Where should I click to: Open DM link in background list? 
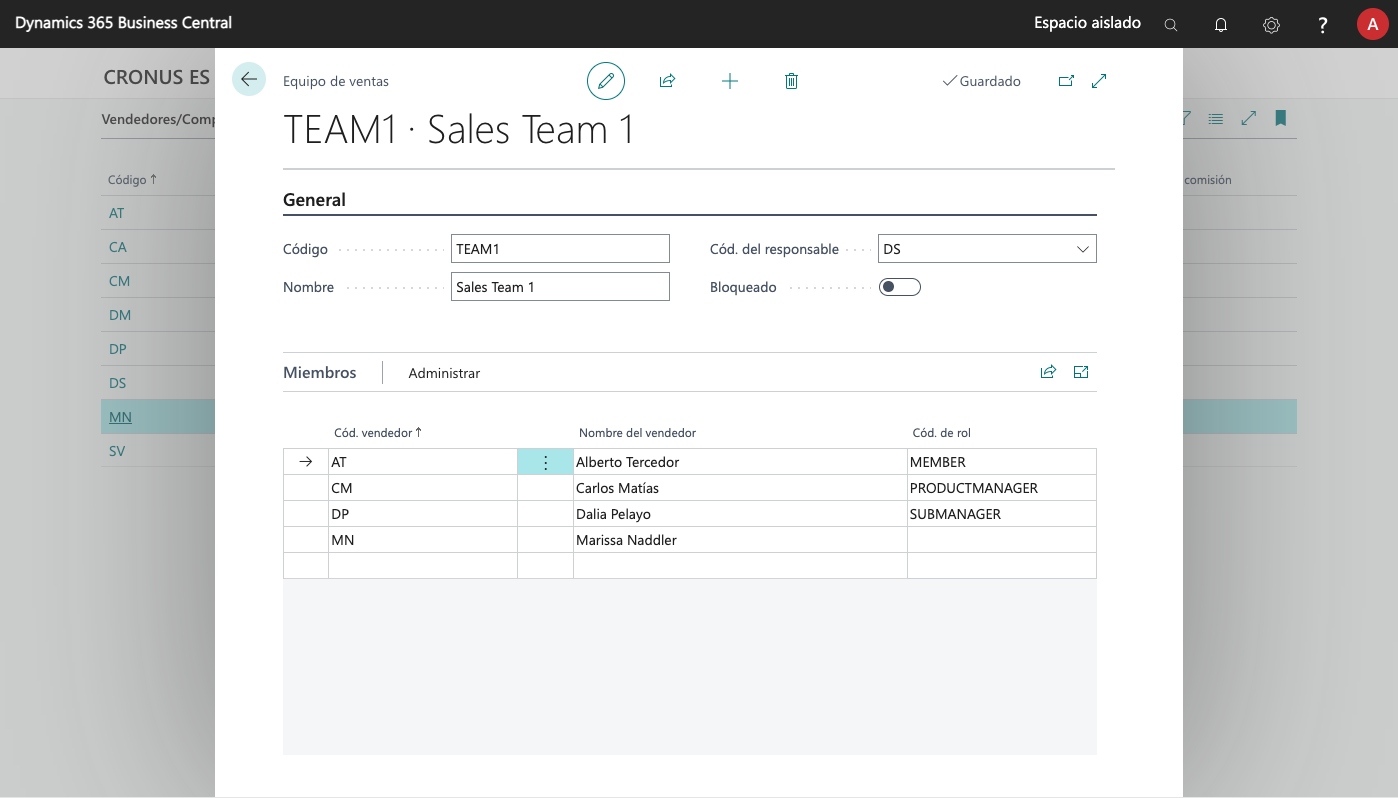[120, 315]
